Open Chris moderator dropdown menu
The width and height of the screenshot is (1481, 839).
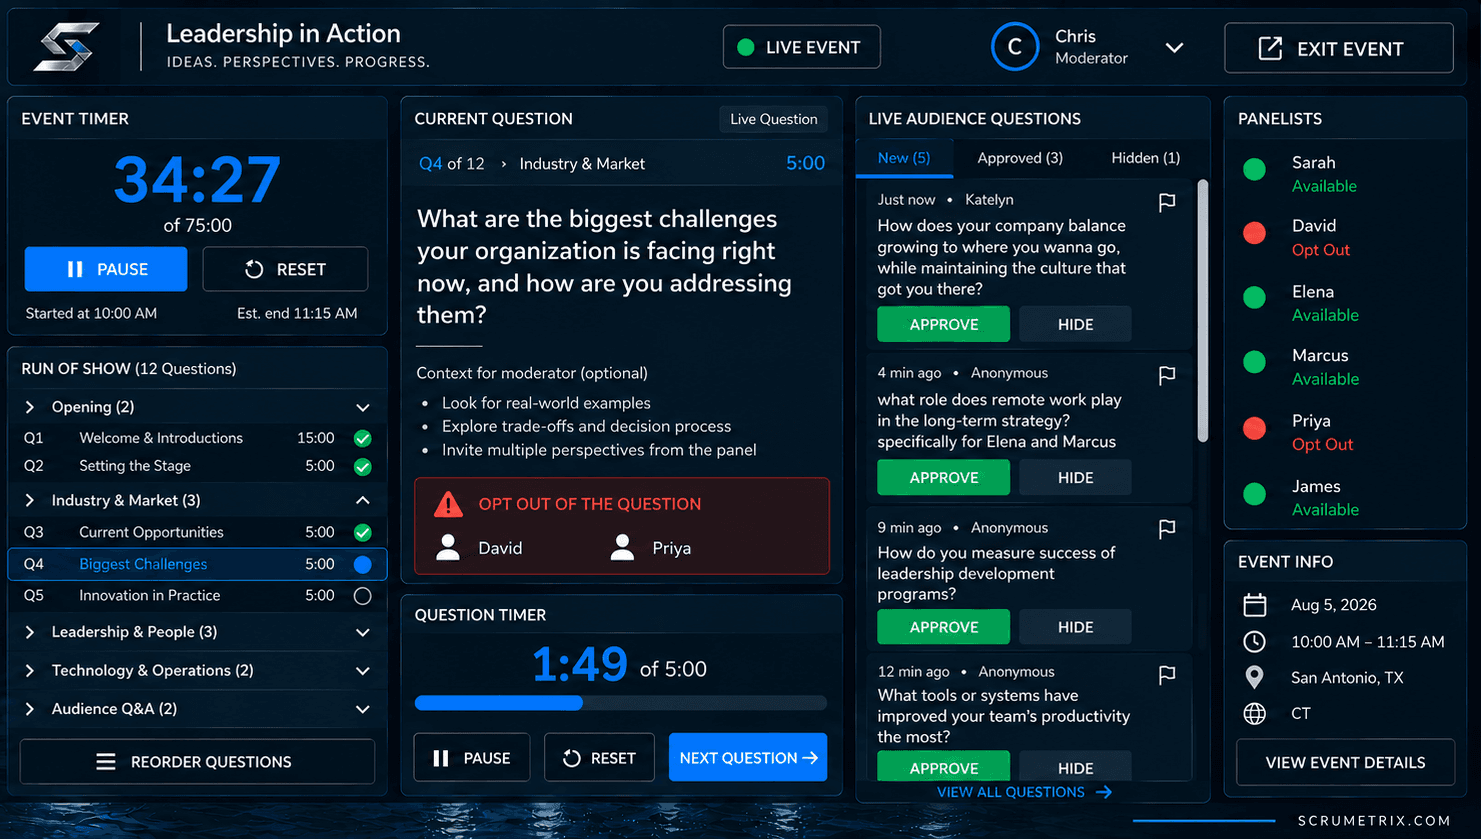pos(1175,48)
